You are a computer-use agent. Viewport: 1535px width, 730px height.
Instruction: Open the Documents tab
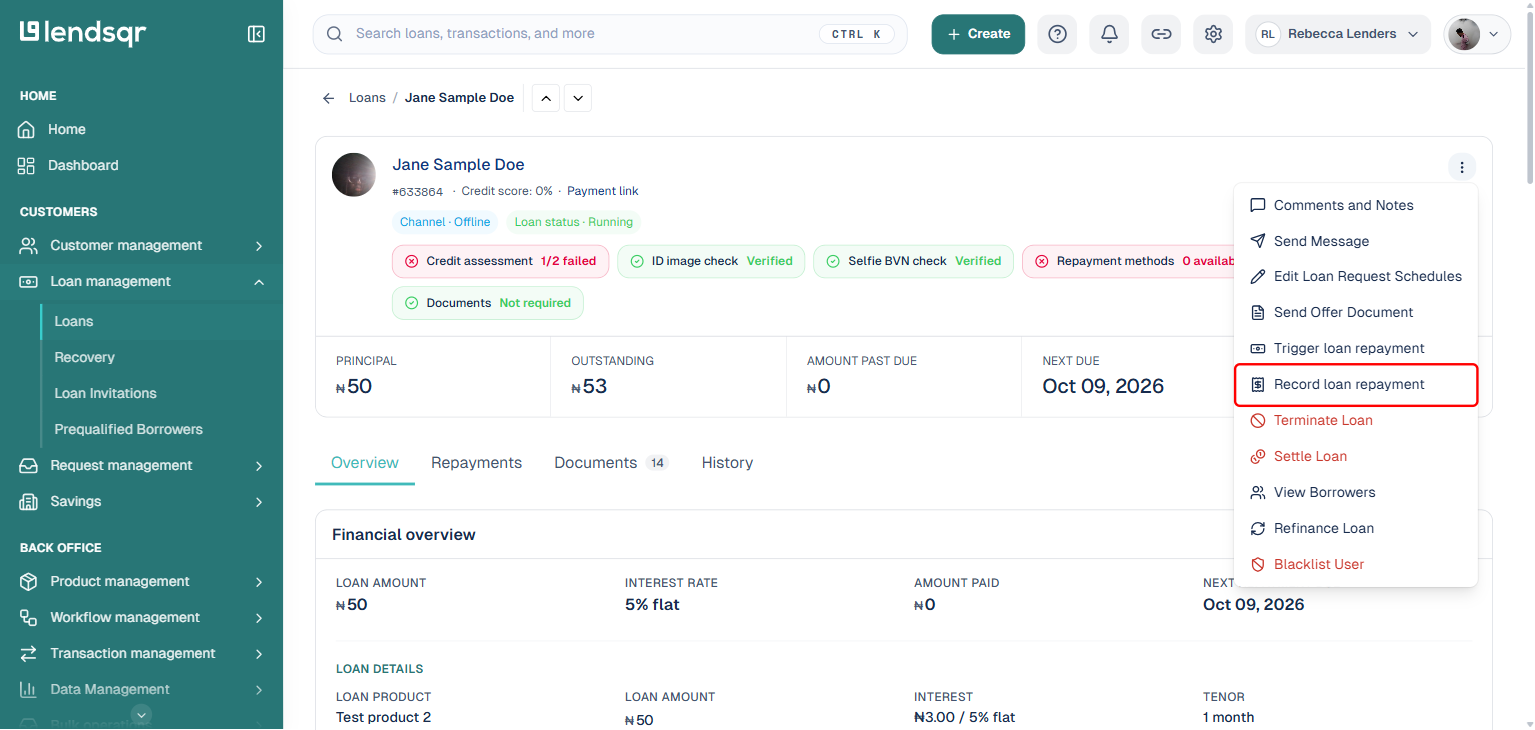click(611, 463)
